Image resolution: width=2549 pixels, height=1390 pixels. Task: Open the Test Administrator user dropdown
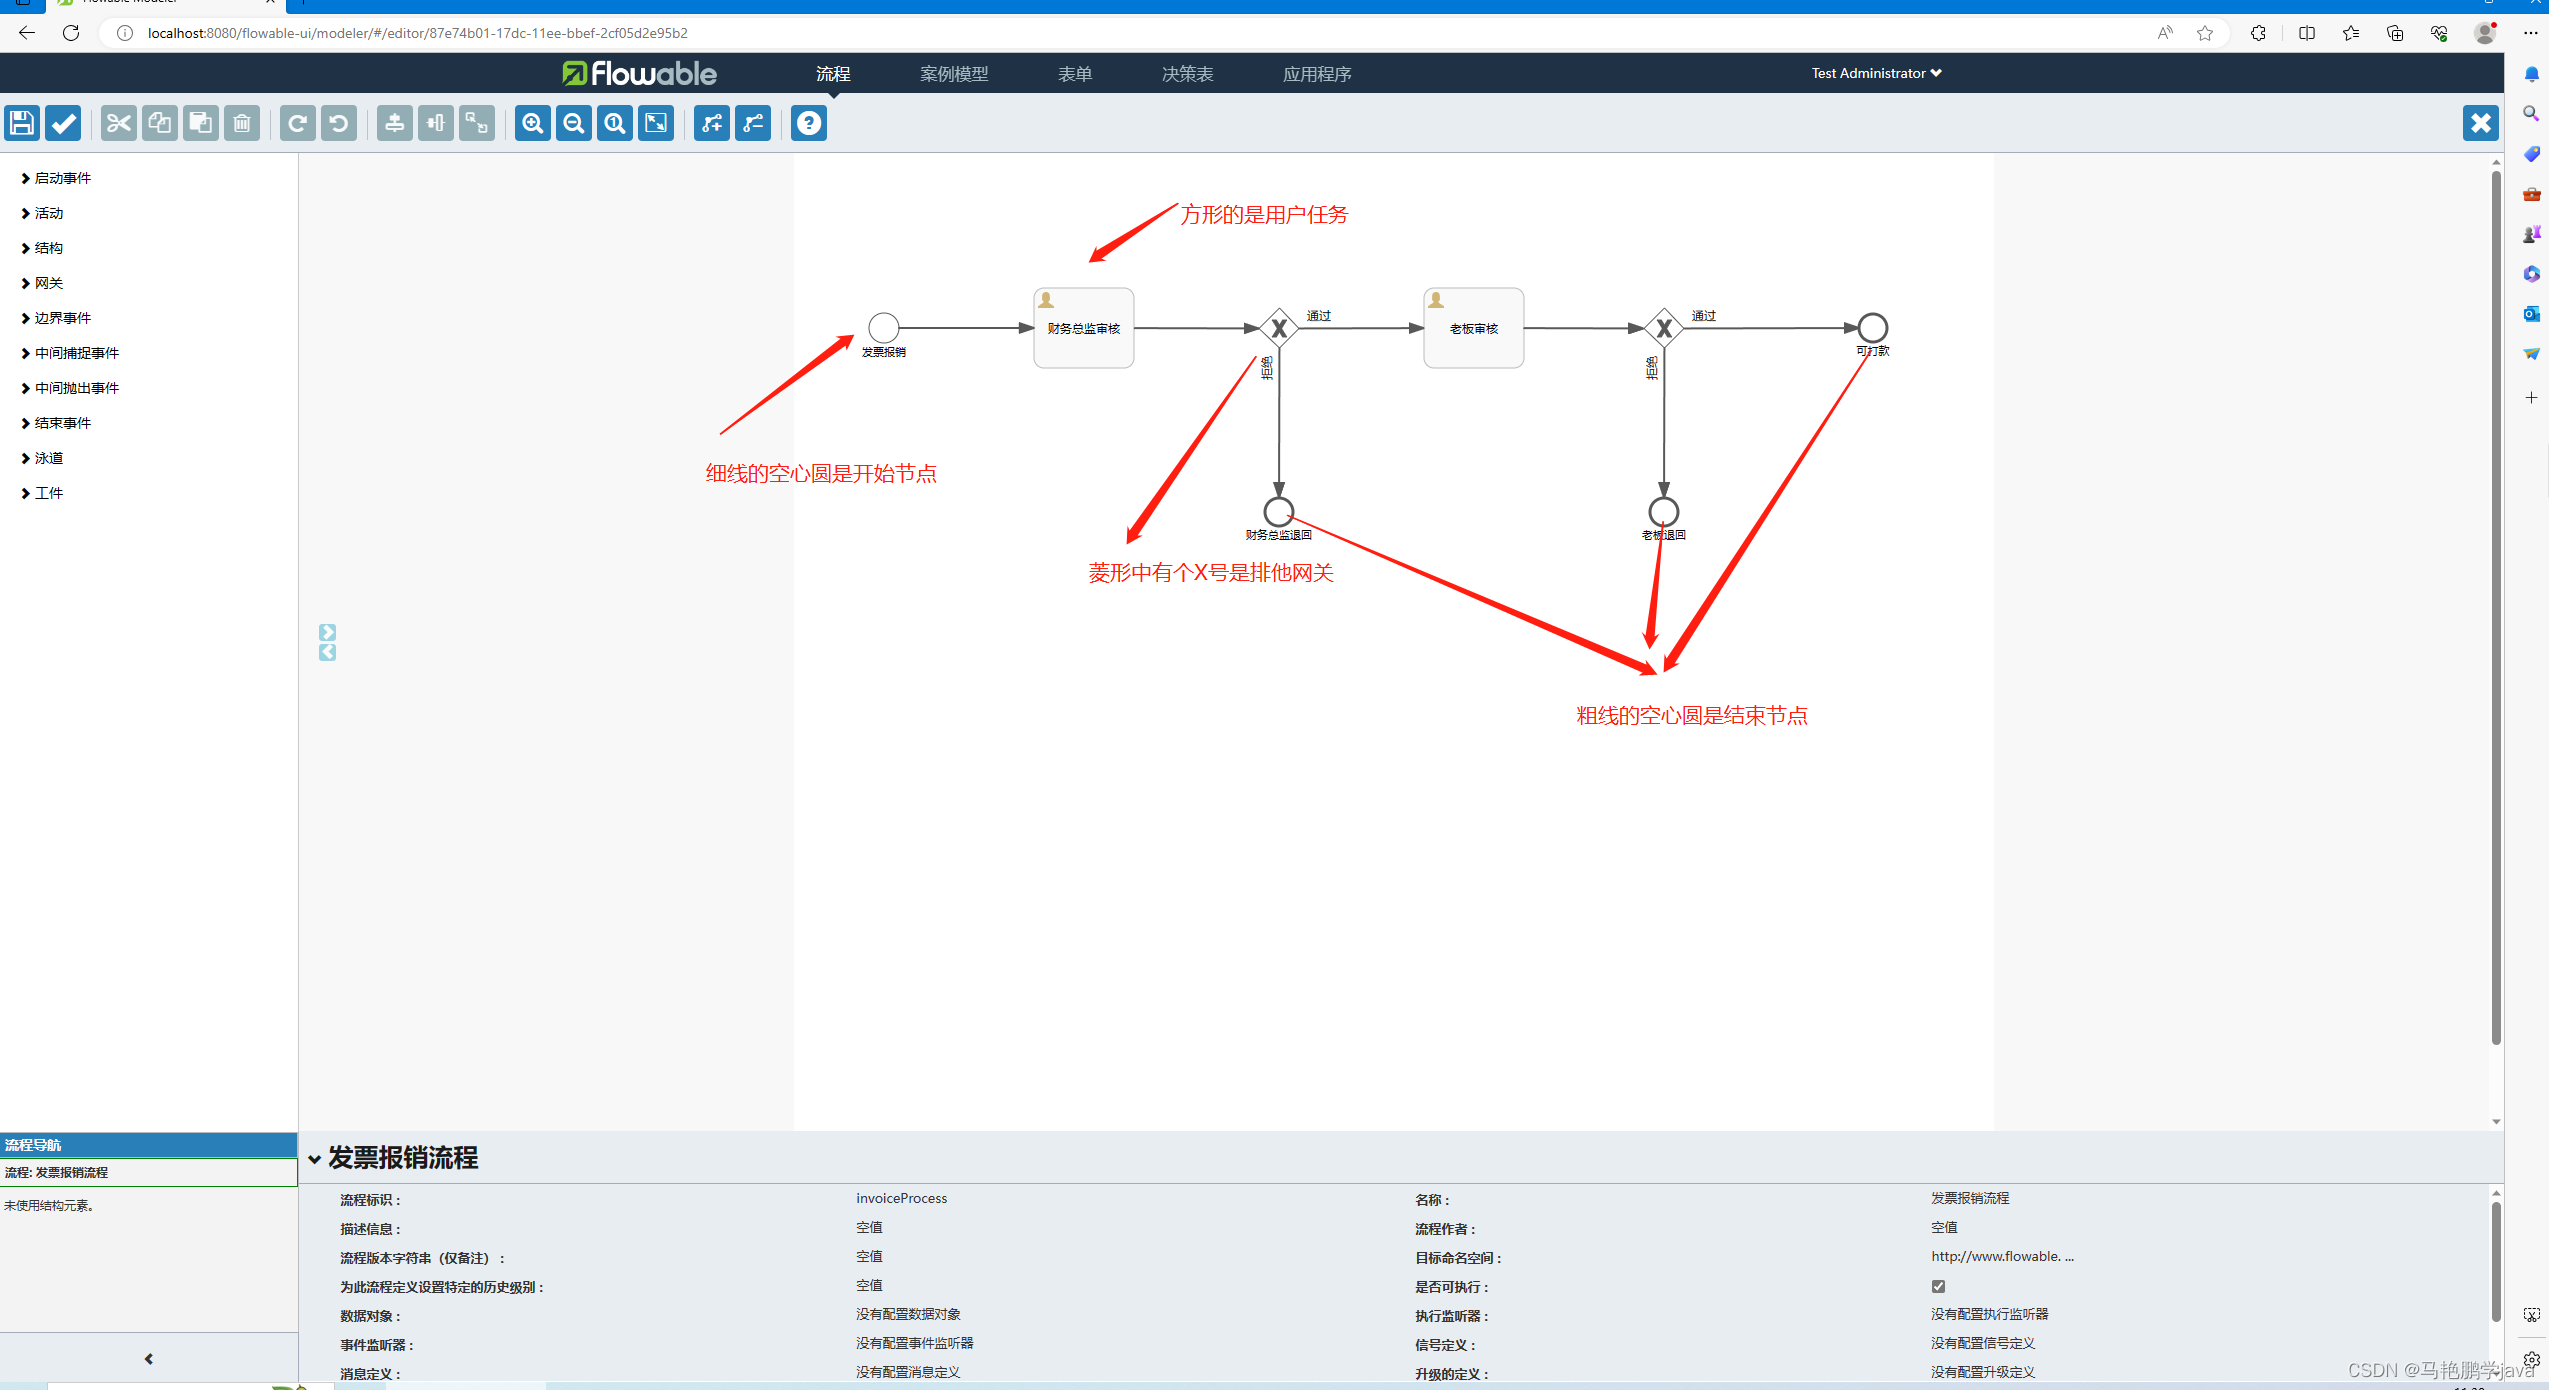click(x=1876, y=73)
